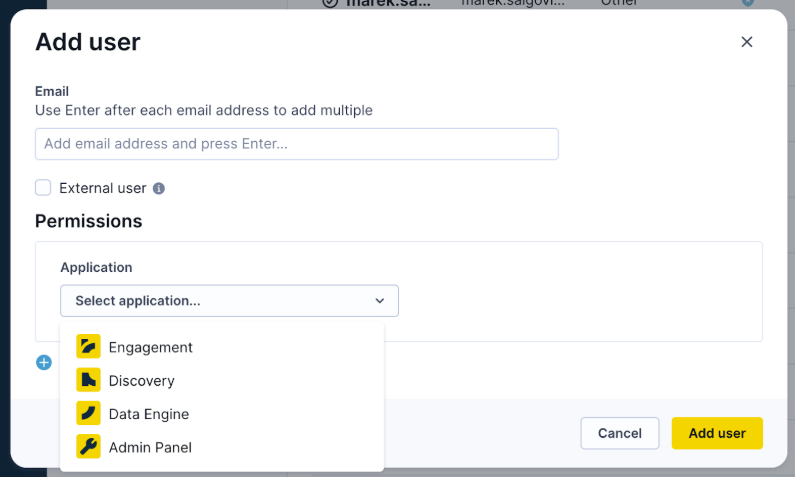Screen dimensions: 795x477
Task: Click the blue icon behind dialog's top-right corner
Action: [x=748, y=3]
